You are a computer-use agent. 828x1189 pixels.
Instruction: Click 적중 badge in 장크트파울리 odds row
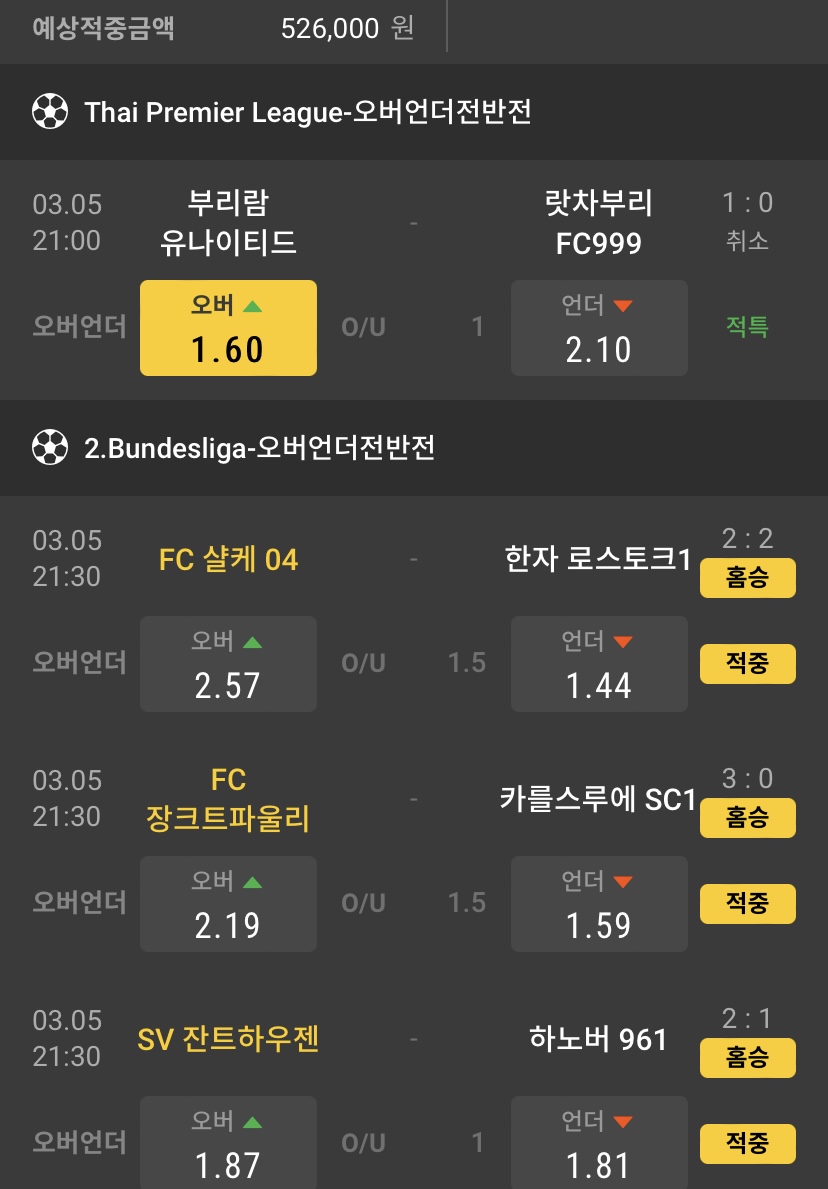(747, 904)
